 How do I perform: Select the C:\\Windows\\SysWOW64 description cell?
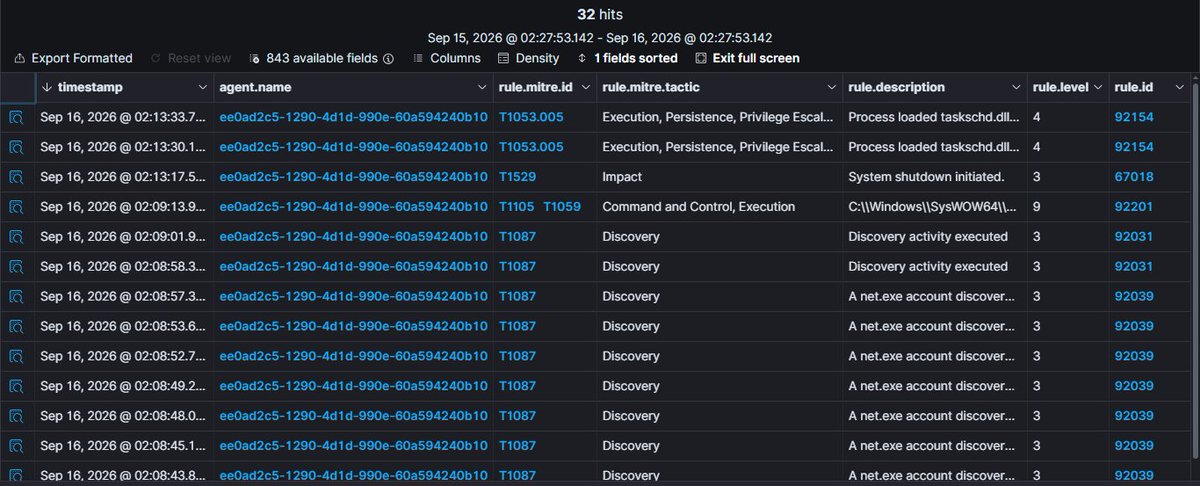tap(935, 207)
